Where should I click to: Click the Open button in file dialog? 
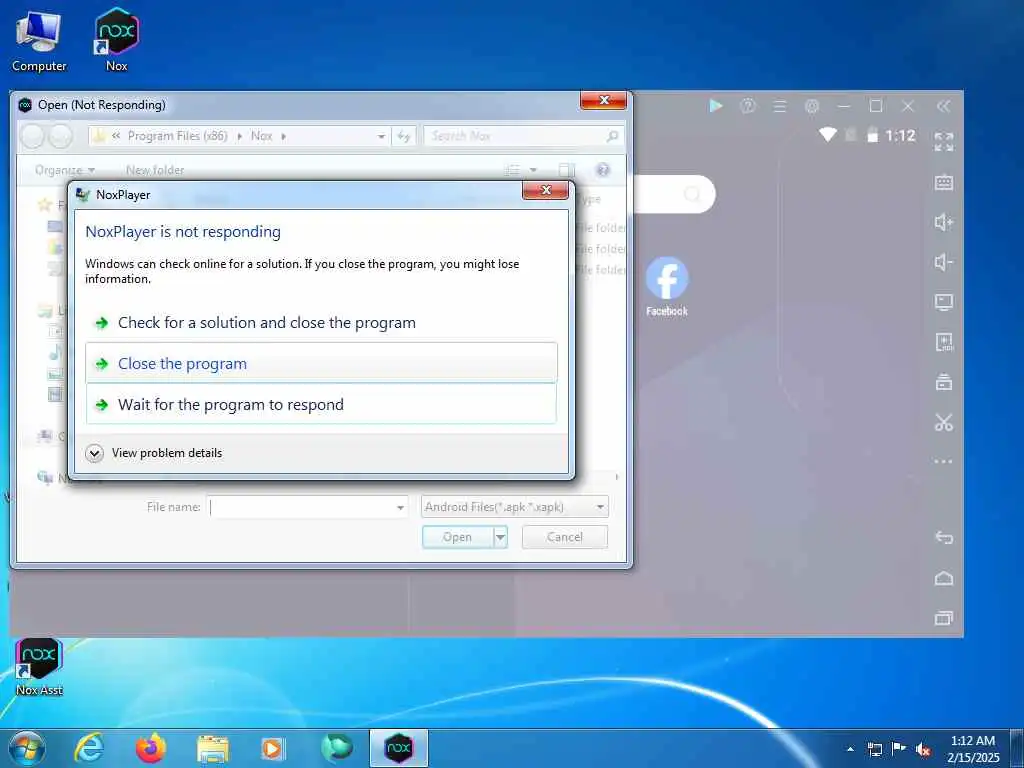click(457, 537)
